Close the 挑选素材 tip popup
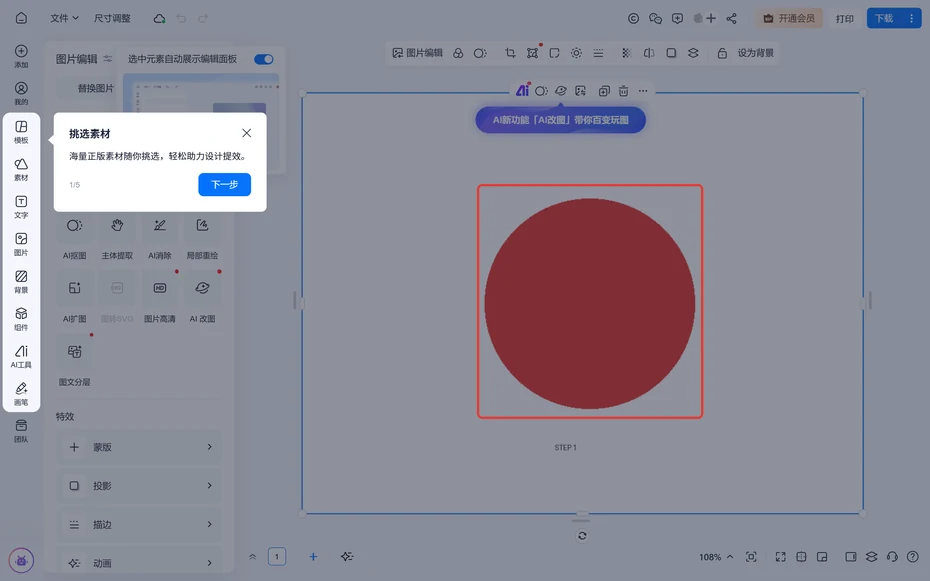 [x=247, y=133]
